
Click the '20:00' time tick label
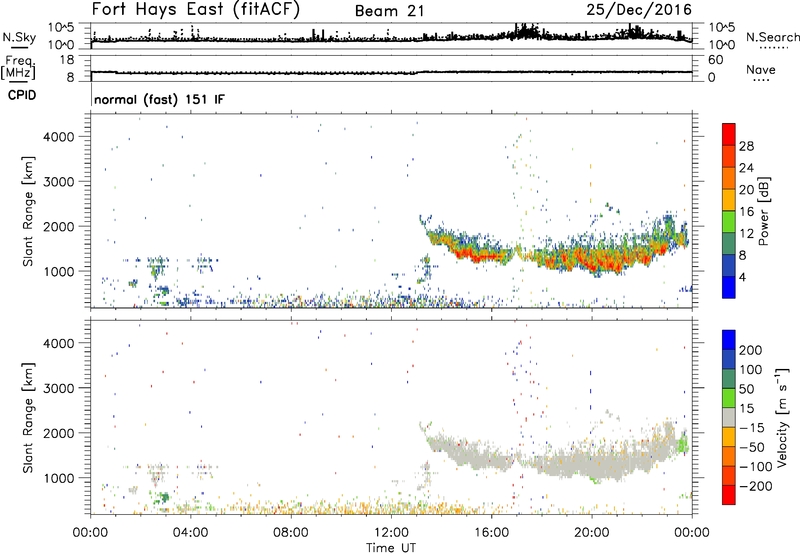point(591,533)
